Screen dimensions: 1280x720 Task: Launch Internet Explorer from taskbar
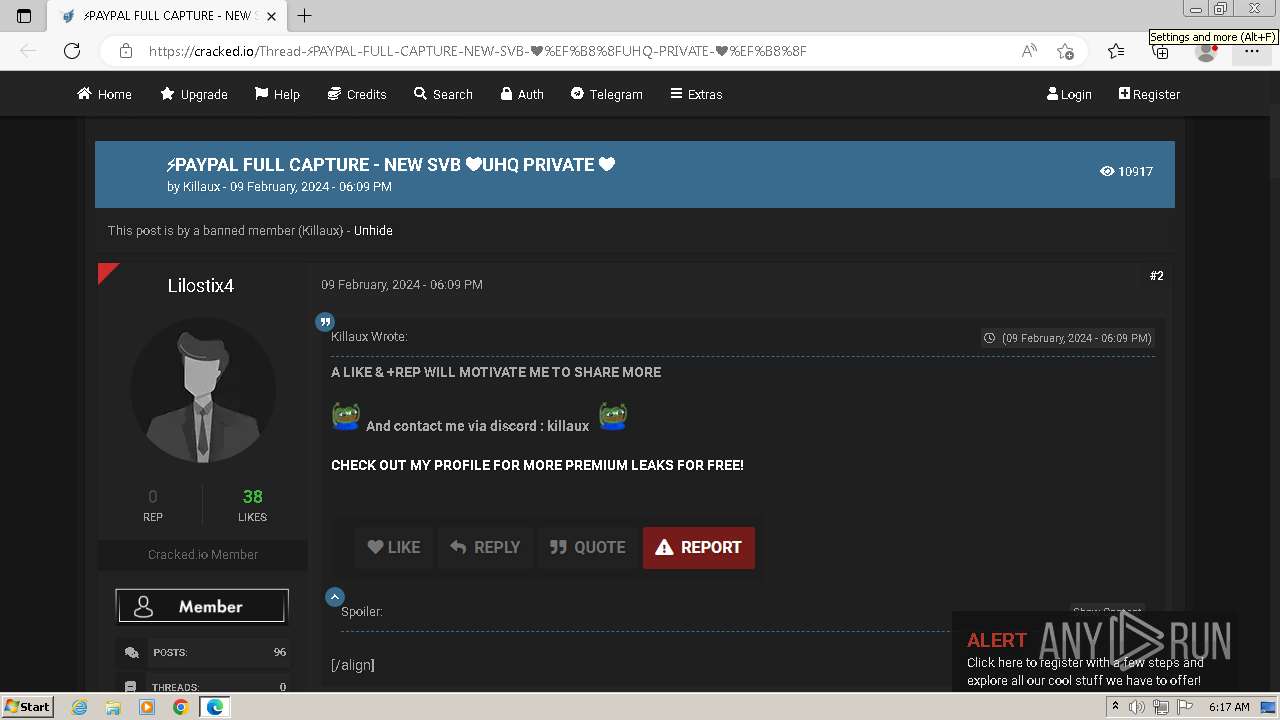pos(80,707)
